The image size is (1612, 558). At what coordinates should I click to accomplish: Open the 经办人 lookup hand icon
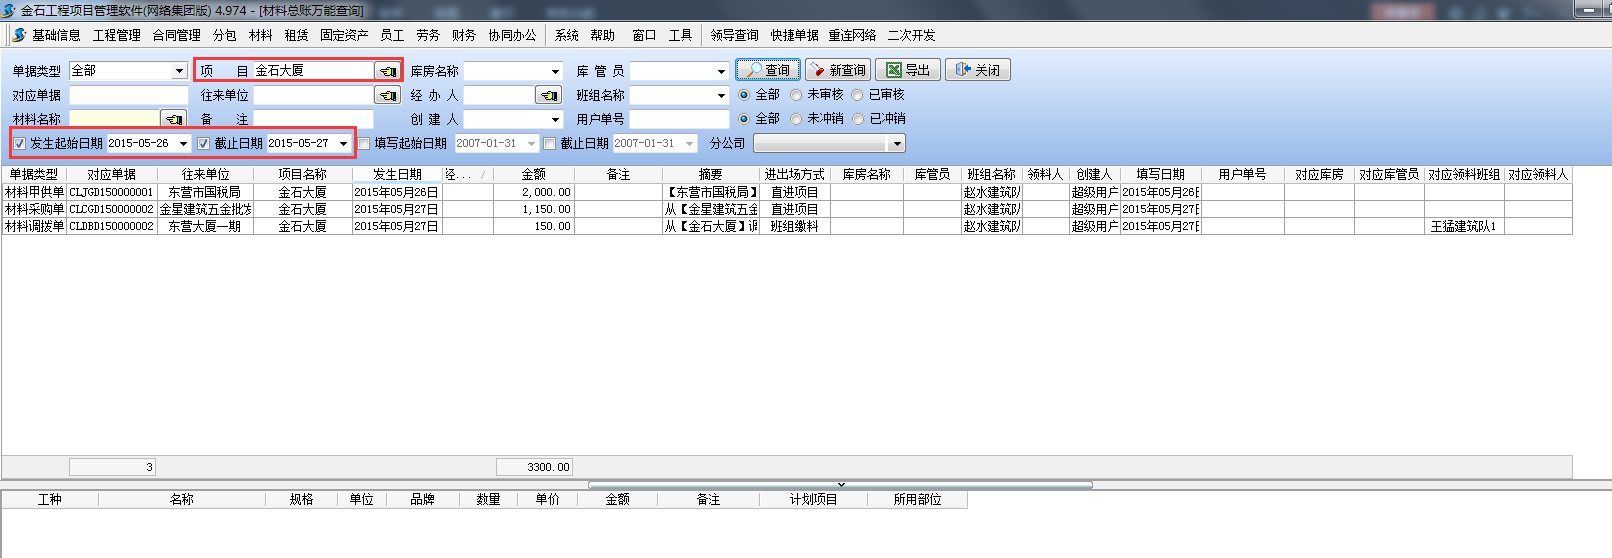(548, 95)
